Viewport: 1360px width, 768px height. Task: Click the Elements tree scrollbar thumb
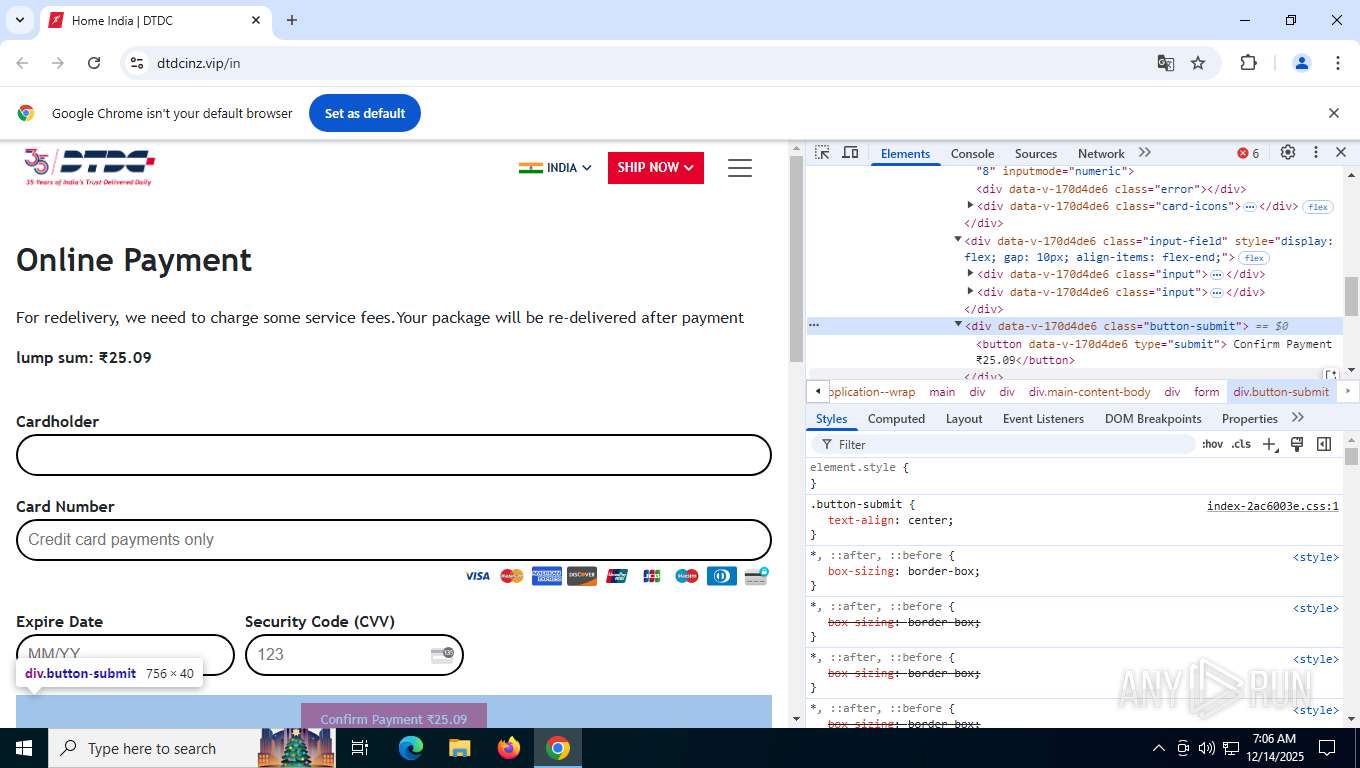(x=1351, y=297)
